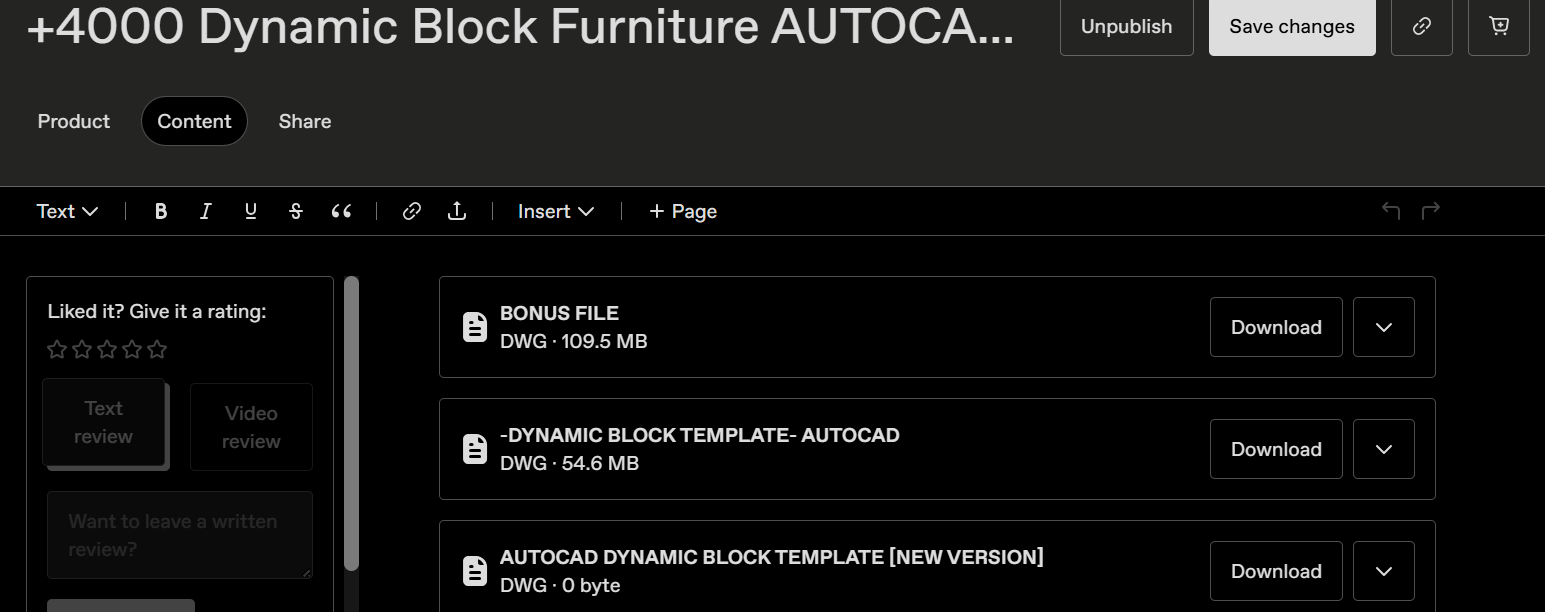Insert a block quote
The width and height of the screenshot is (1545, 612).
pyautogui.click(x=341, y=211)
